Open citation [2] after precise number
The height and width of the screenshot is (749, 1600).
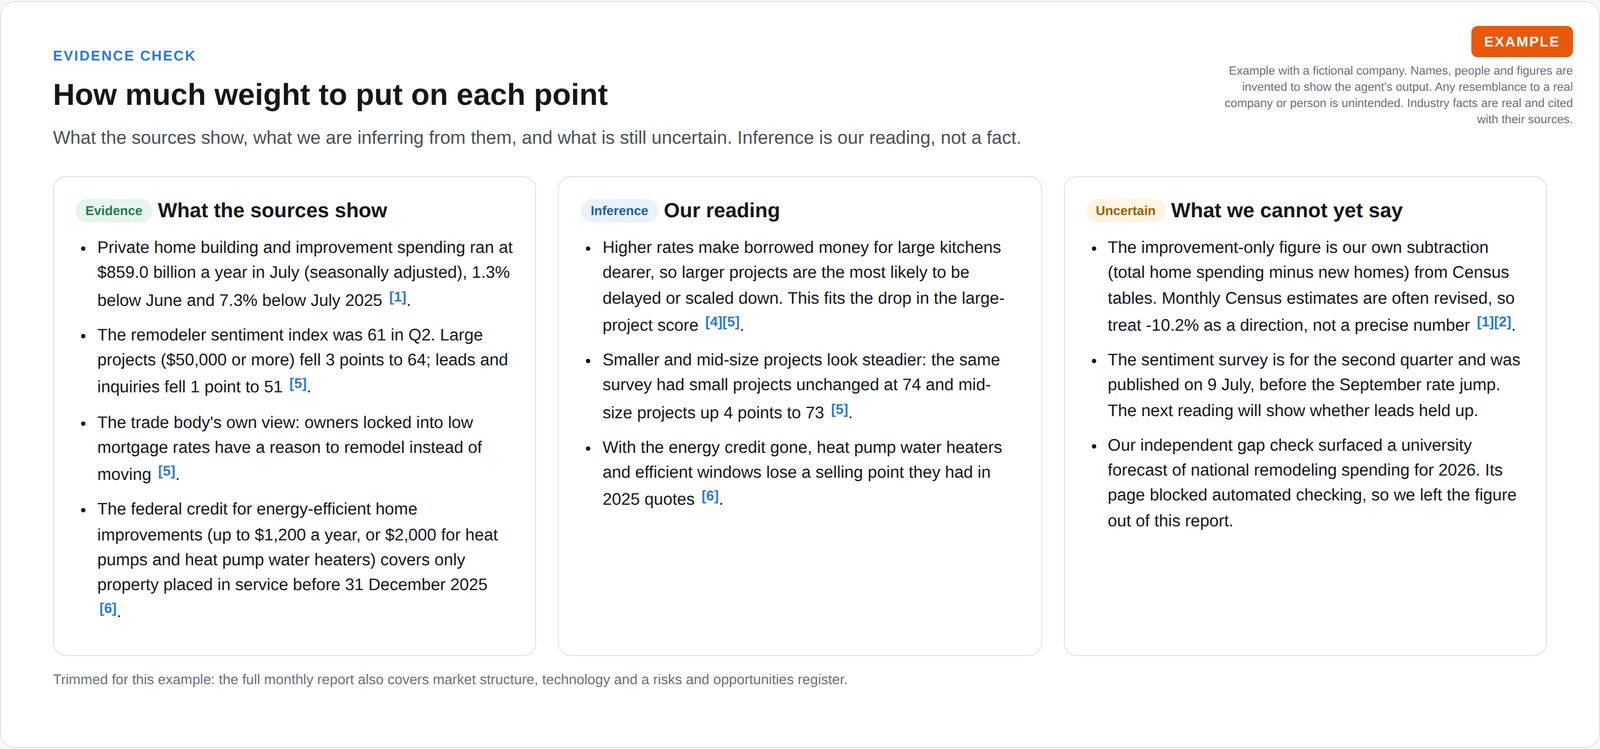tap(1503, 322)
